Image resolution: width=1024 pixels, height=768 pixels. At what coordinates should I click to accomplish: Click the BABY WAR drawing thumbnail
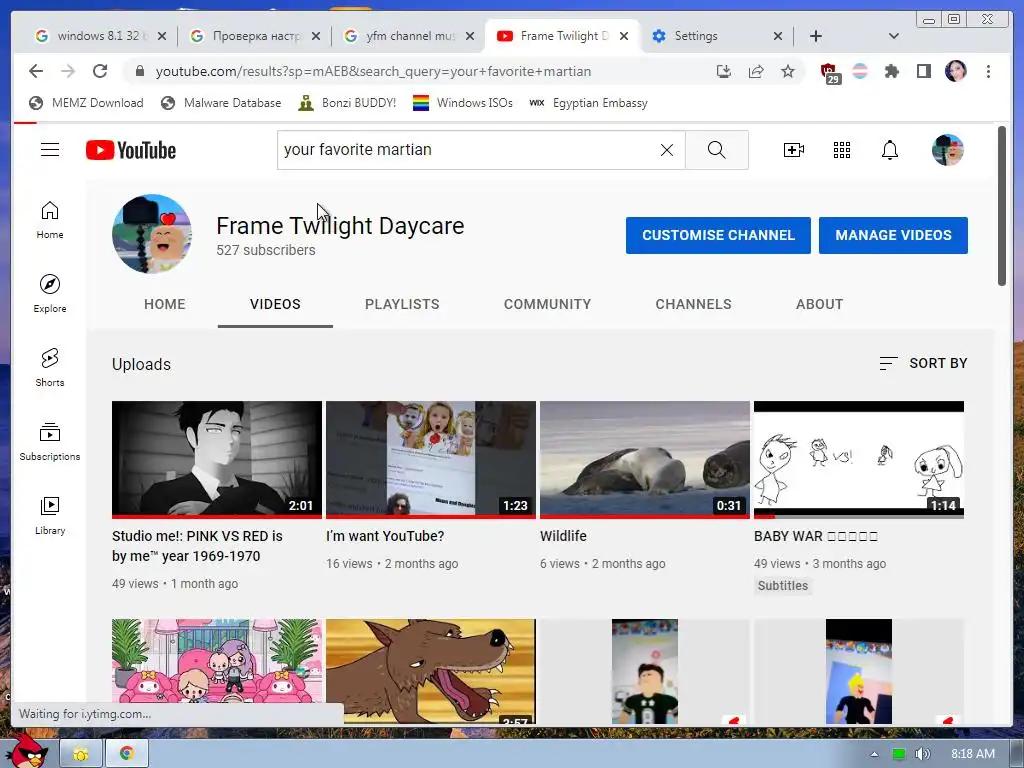[x=859, y=459]
